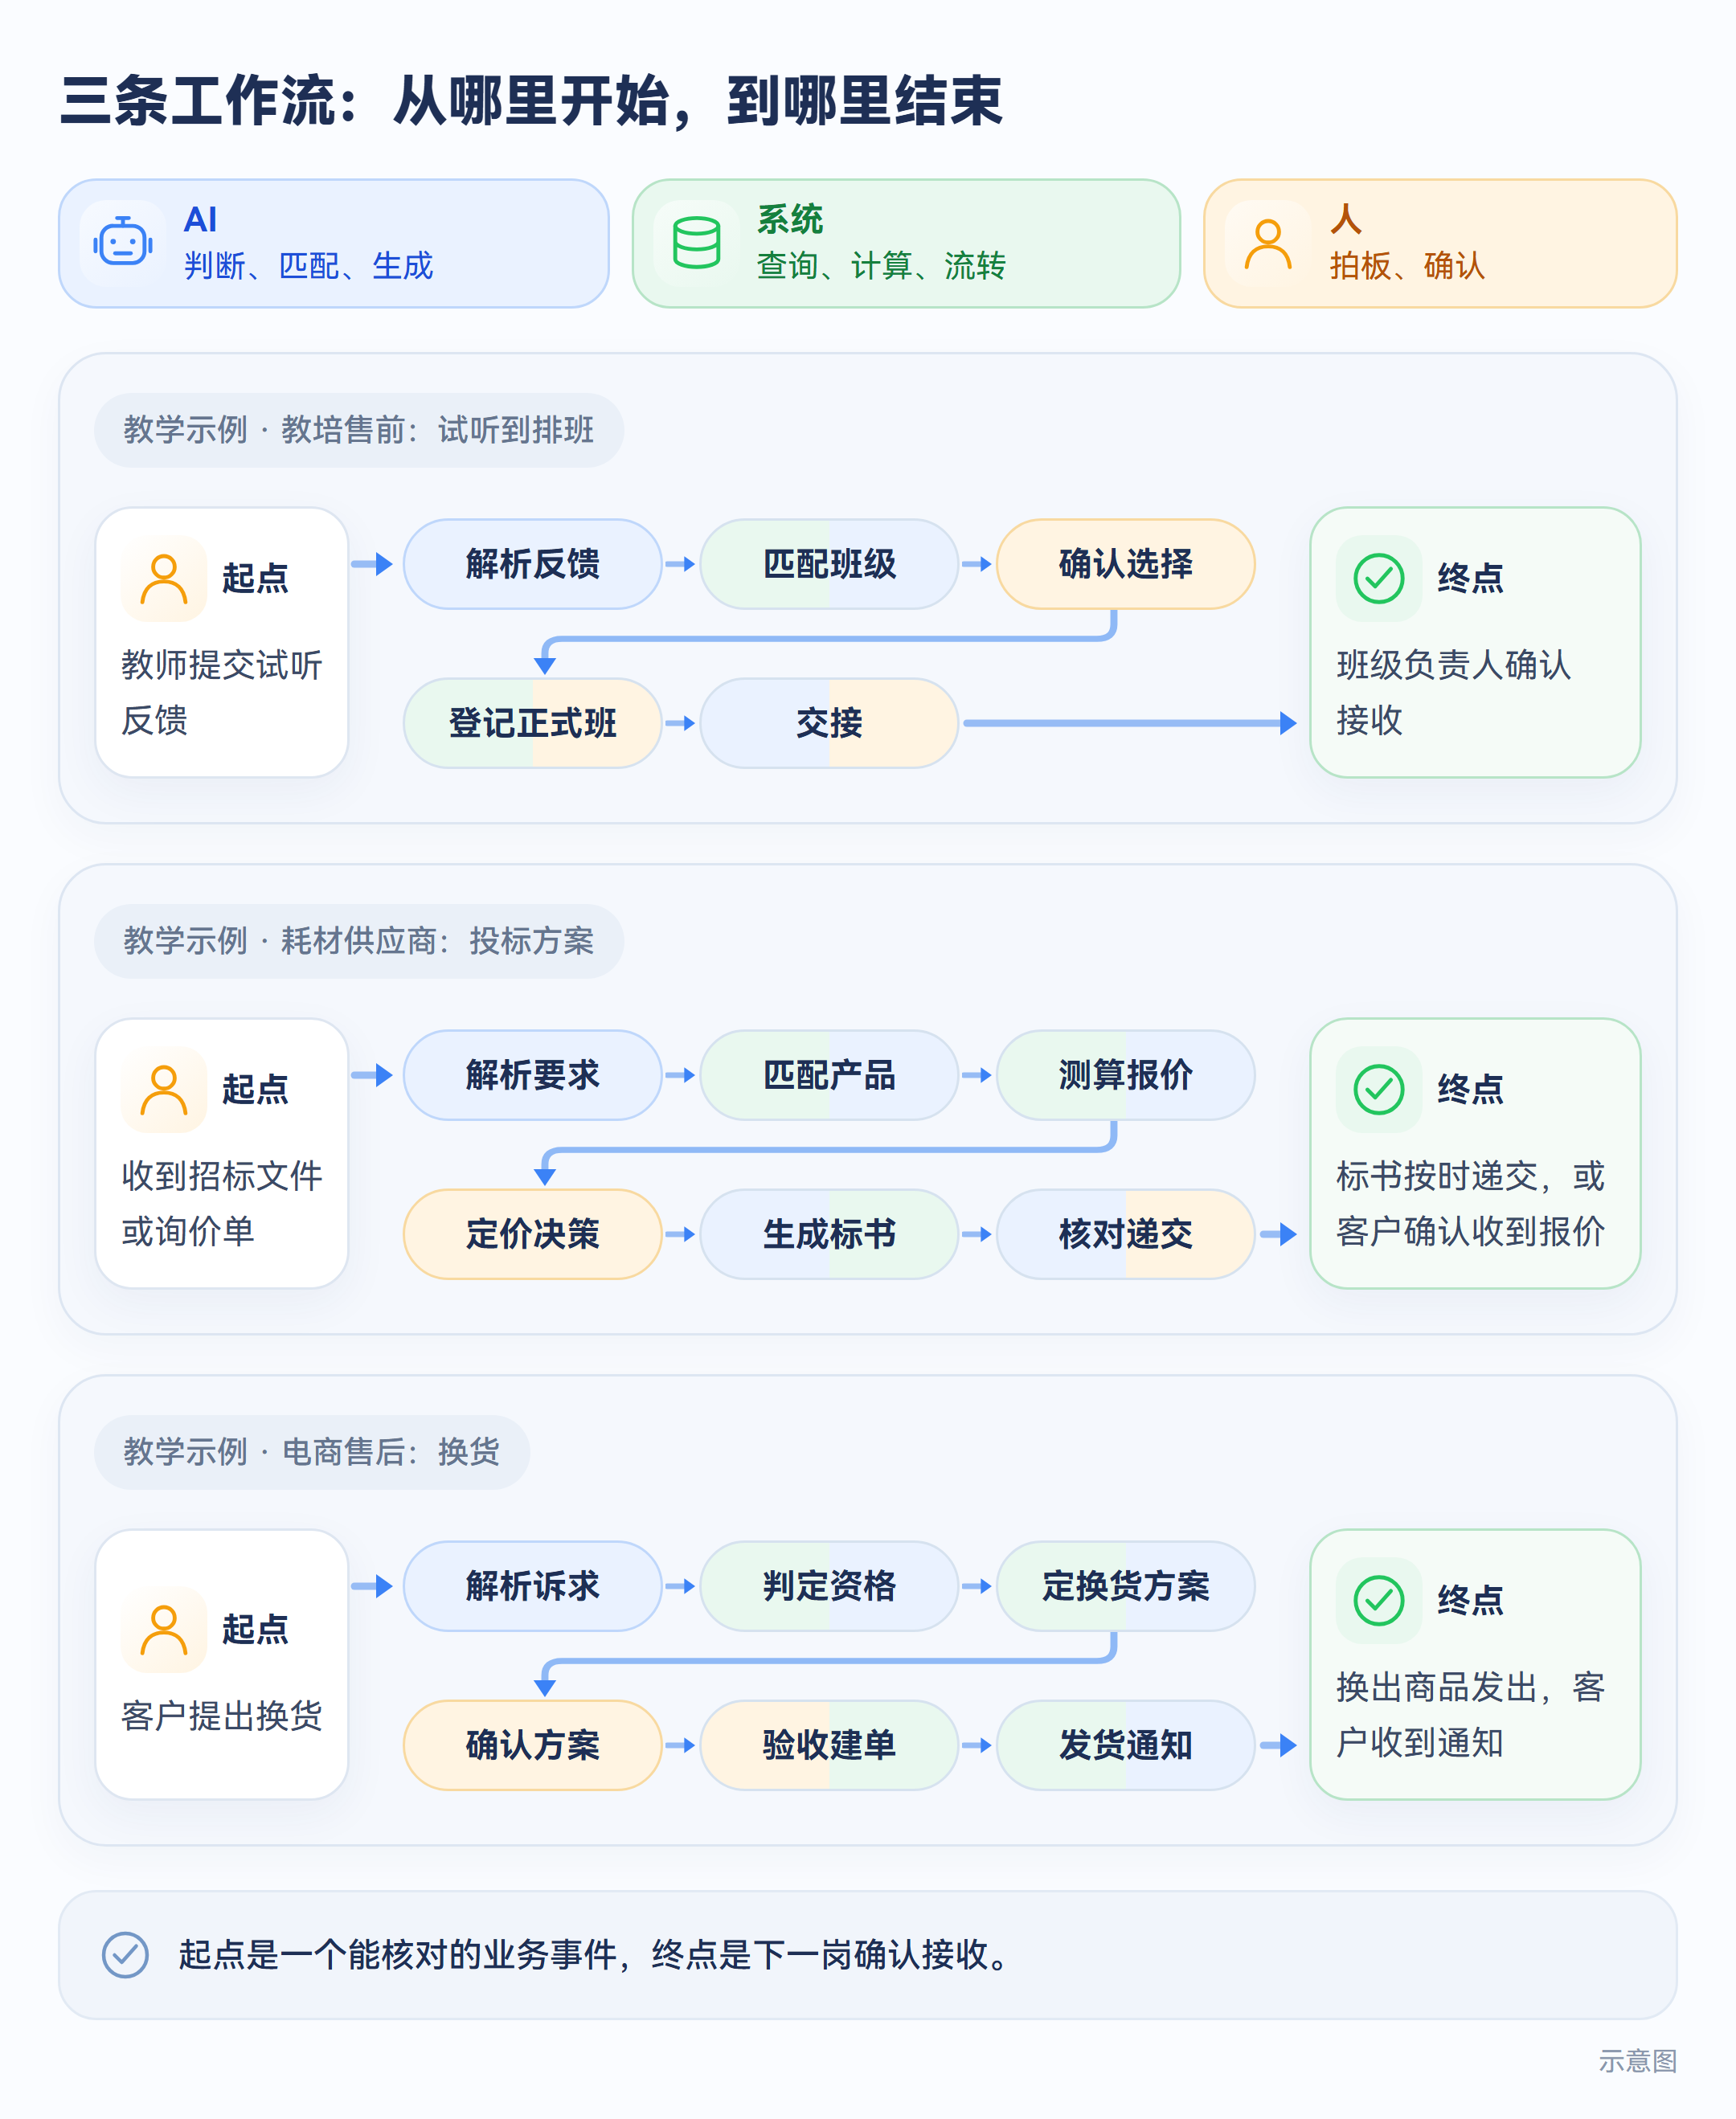Click the green checkmark icon above 换出商品发出

point(1379,1601)
